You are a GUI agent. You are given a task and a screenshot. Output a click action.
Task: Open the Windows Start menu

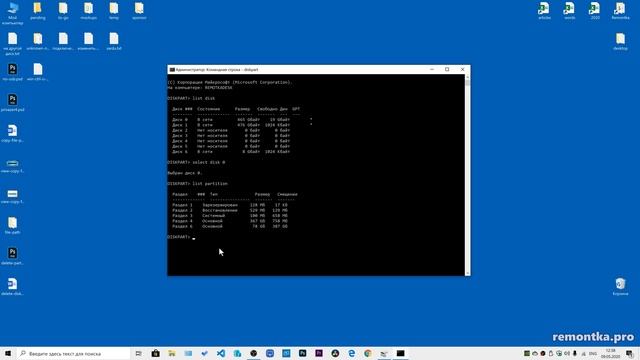pos(8,353)
